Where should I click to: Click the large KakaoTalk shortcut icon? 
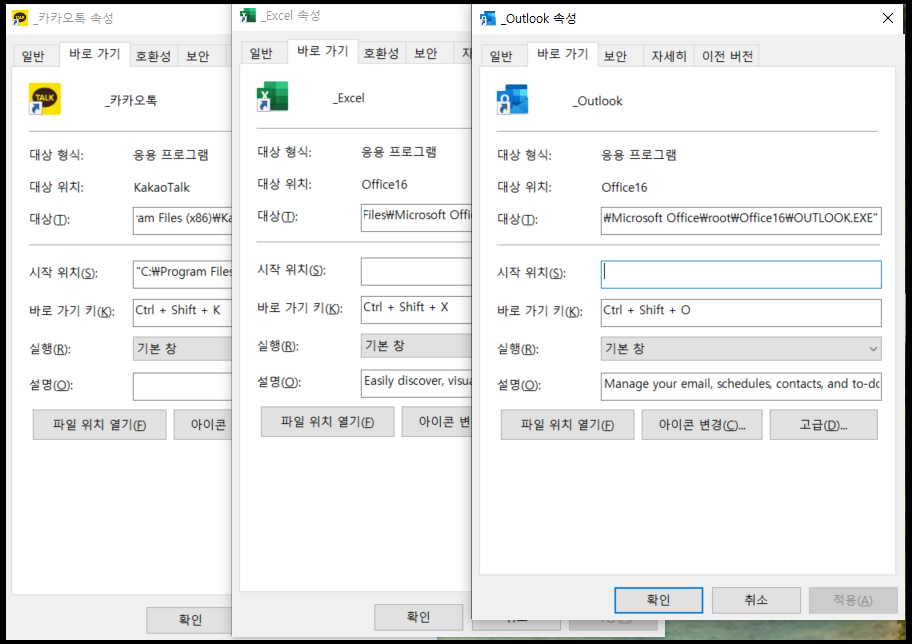pos(45,99)
